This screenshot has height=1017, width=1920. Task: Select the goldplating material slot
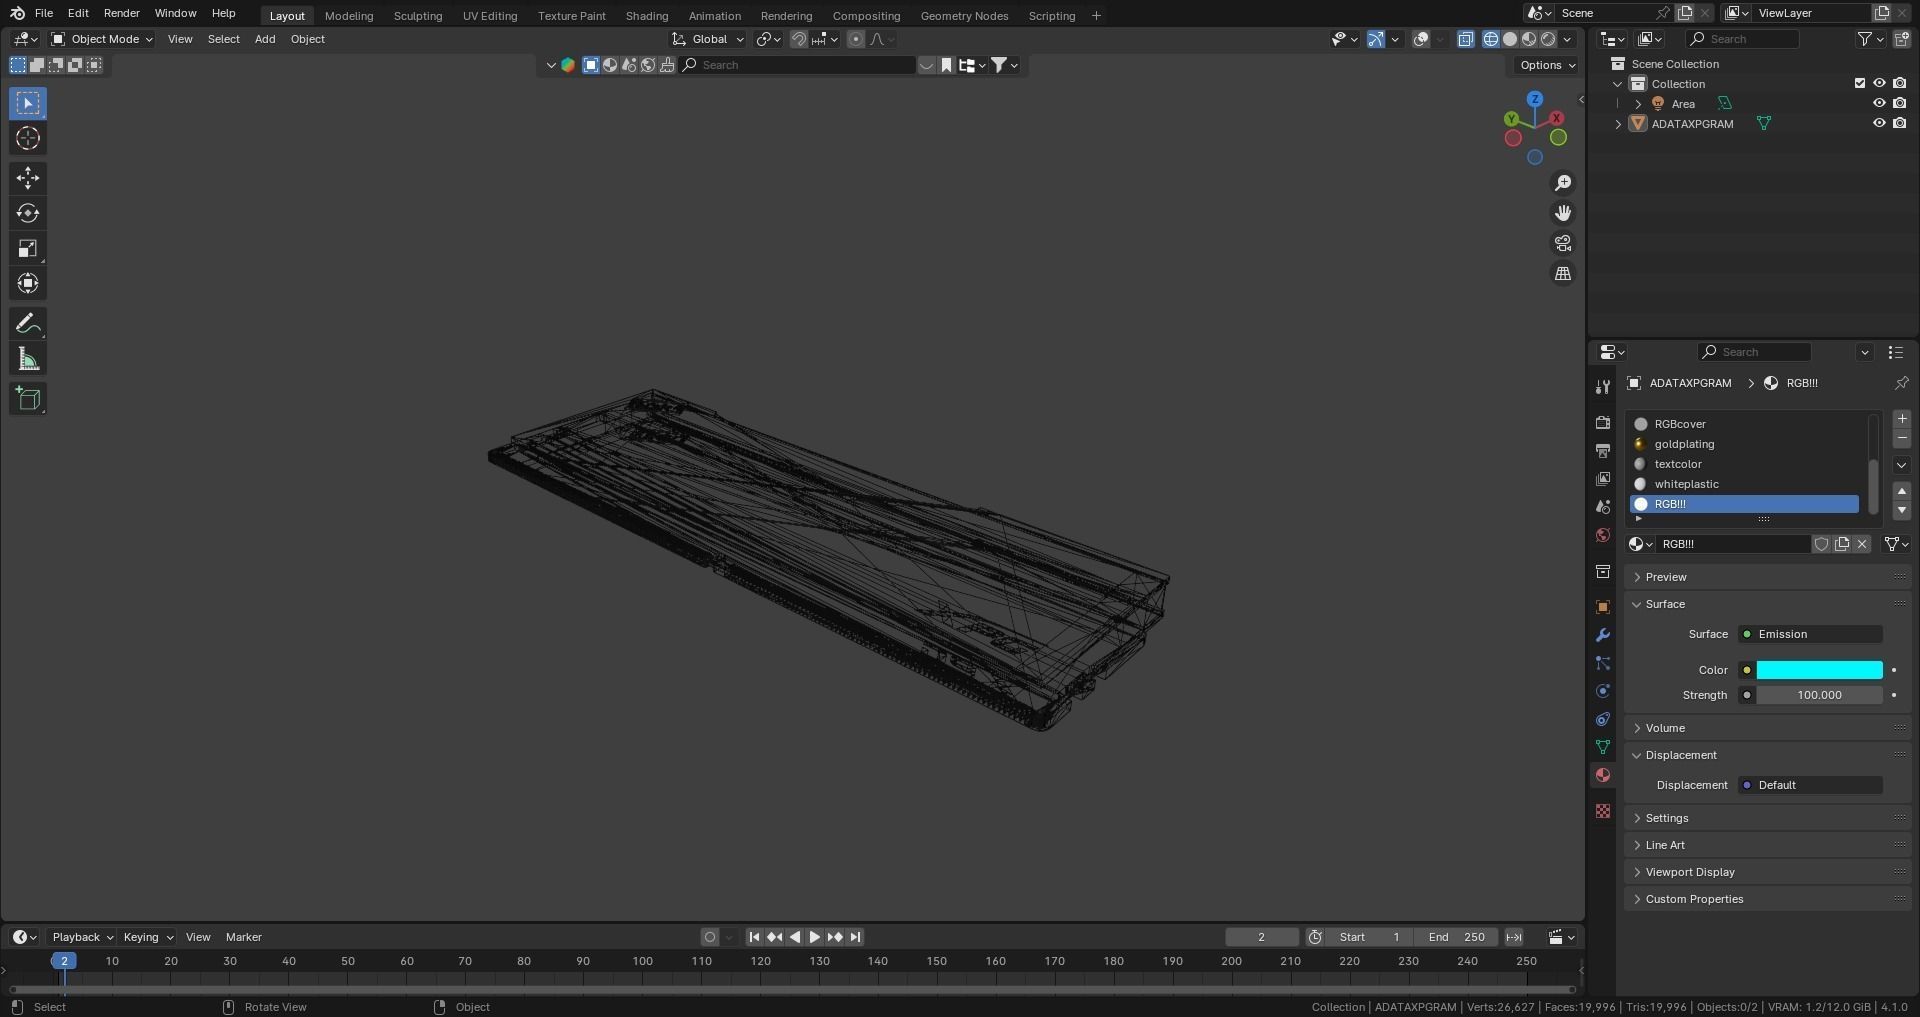[1745, 444]
